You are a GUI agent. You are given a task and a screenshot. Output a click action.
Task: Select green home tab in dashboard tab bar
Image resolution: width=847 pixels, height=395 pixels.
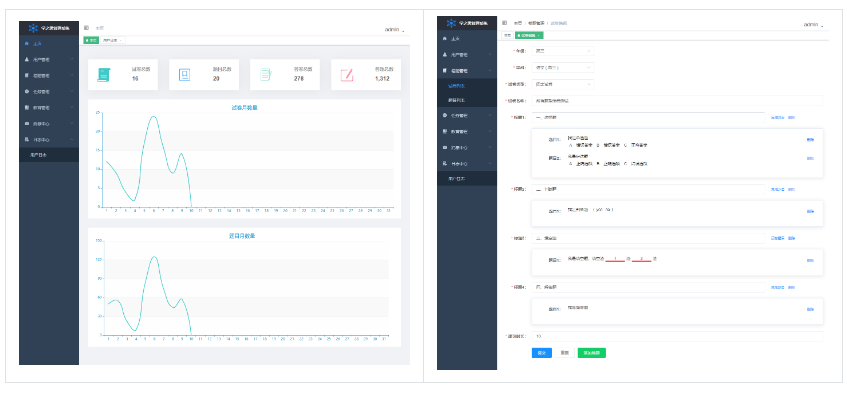tap(91, 40)
